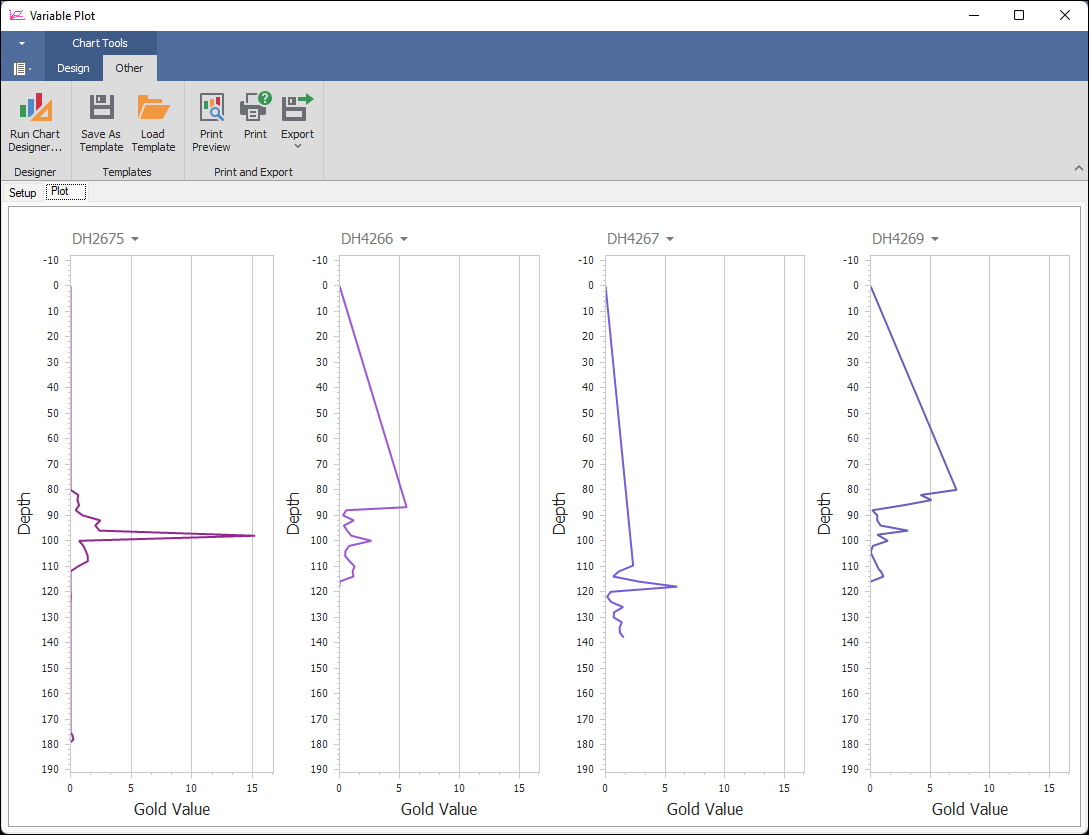Maximize the Variable Plot window
This screenshot has height=835, width=1089.
1018,15
